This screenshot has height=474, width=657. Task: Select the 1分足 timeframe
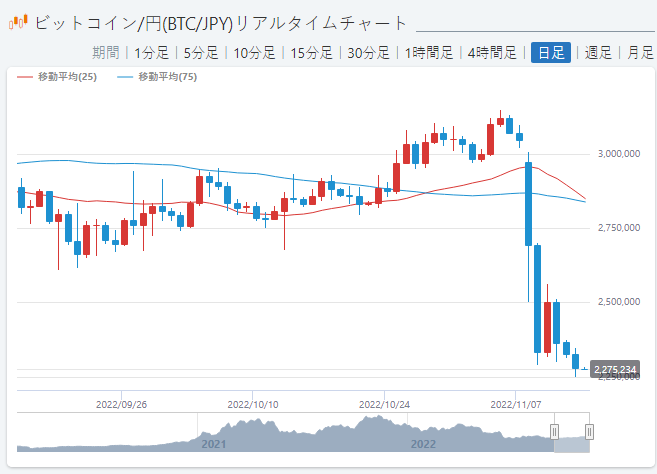tap(151, 53)
